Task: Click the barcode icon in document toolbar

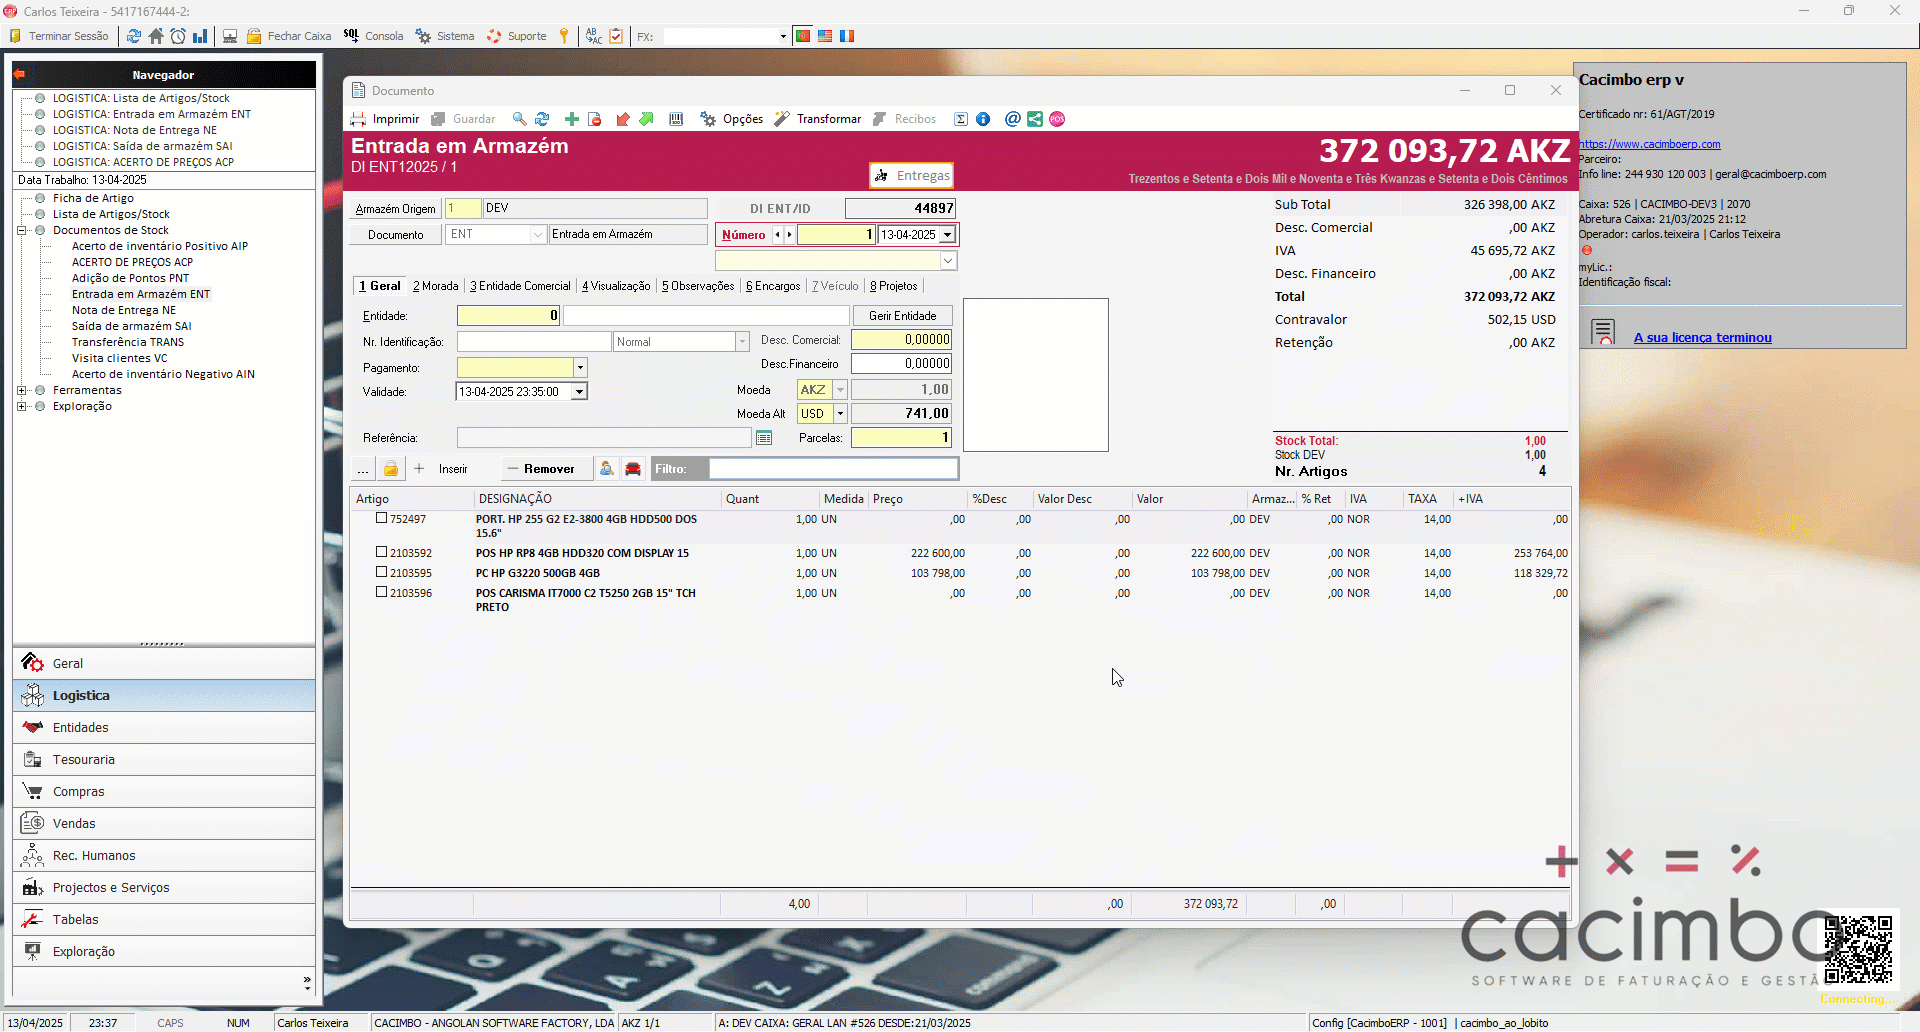Action: [676, 119]
